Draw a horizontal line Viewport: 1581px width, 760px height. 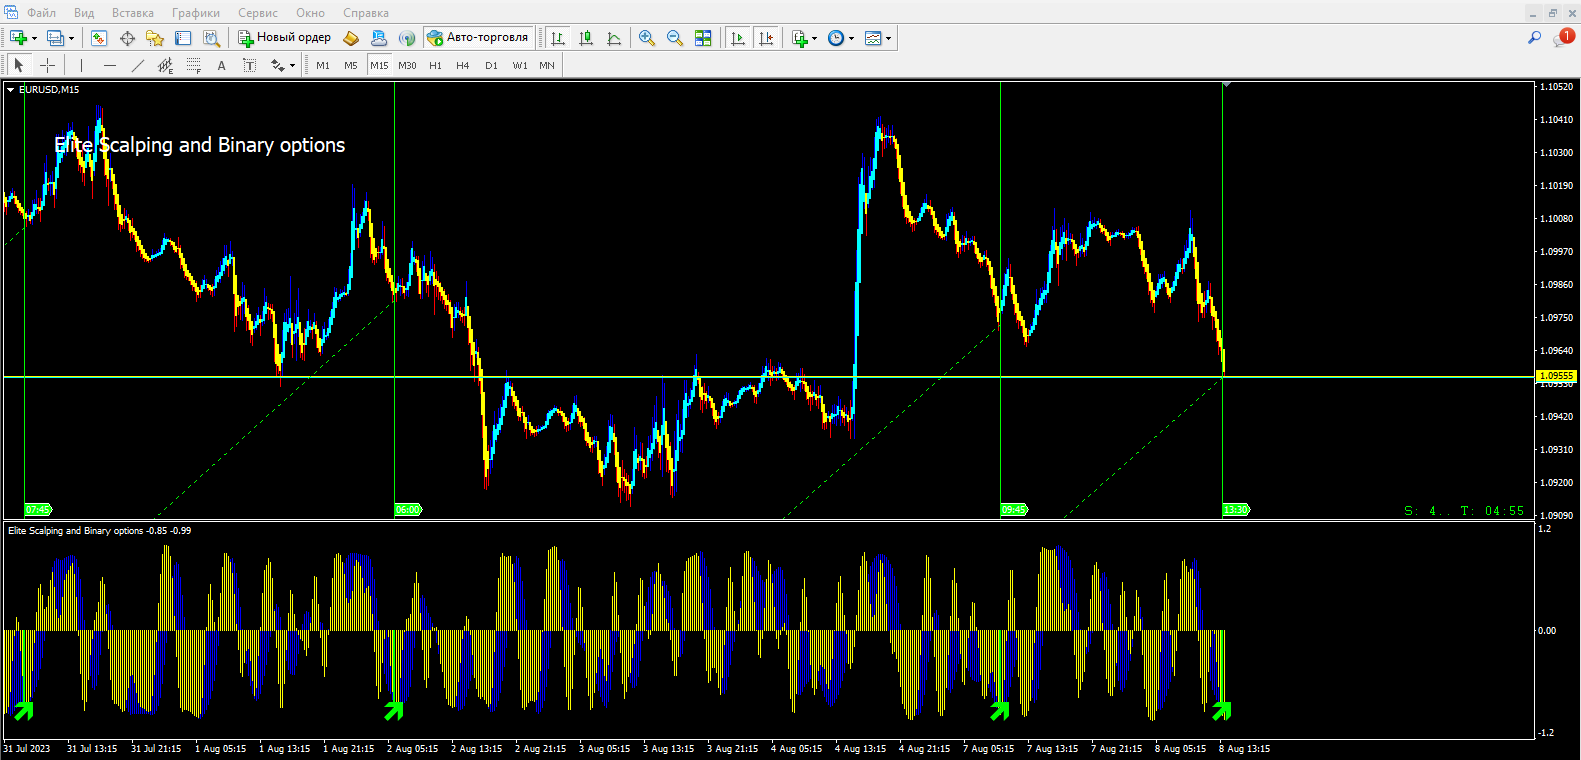pyautogui.click(x=110, y=65)
